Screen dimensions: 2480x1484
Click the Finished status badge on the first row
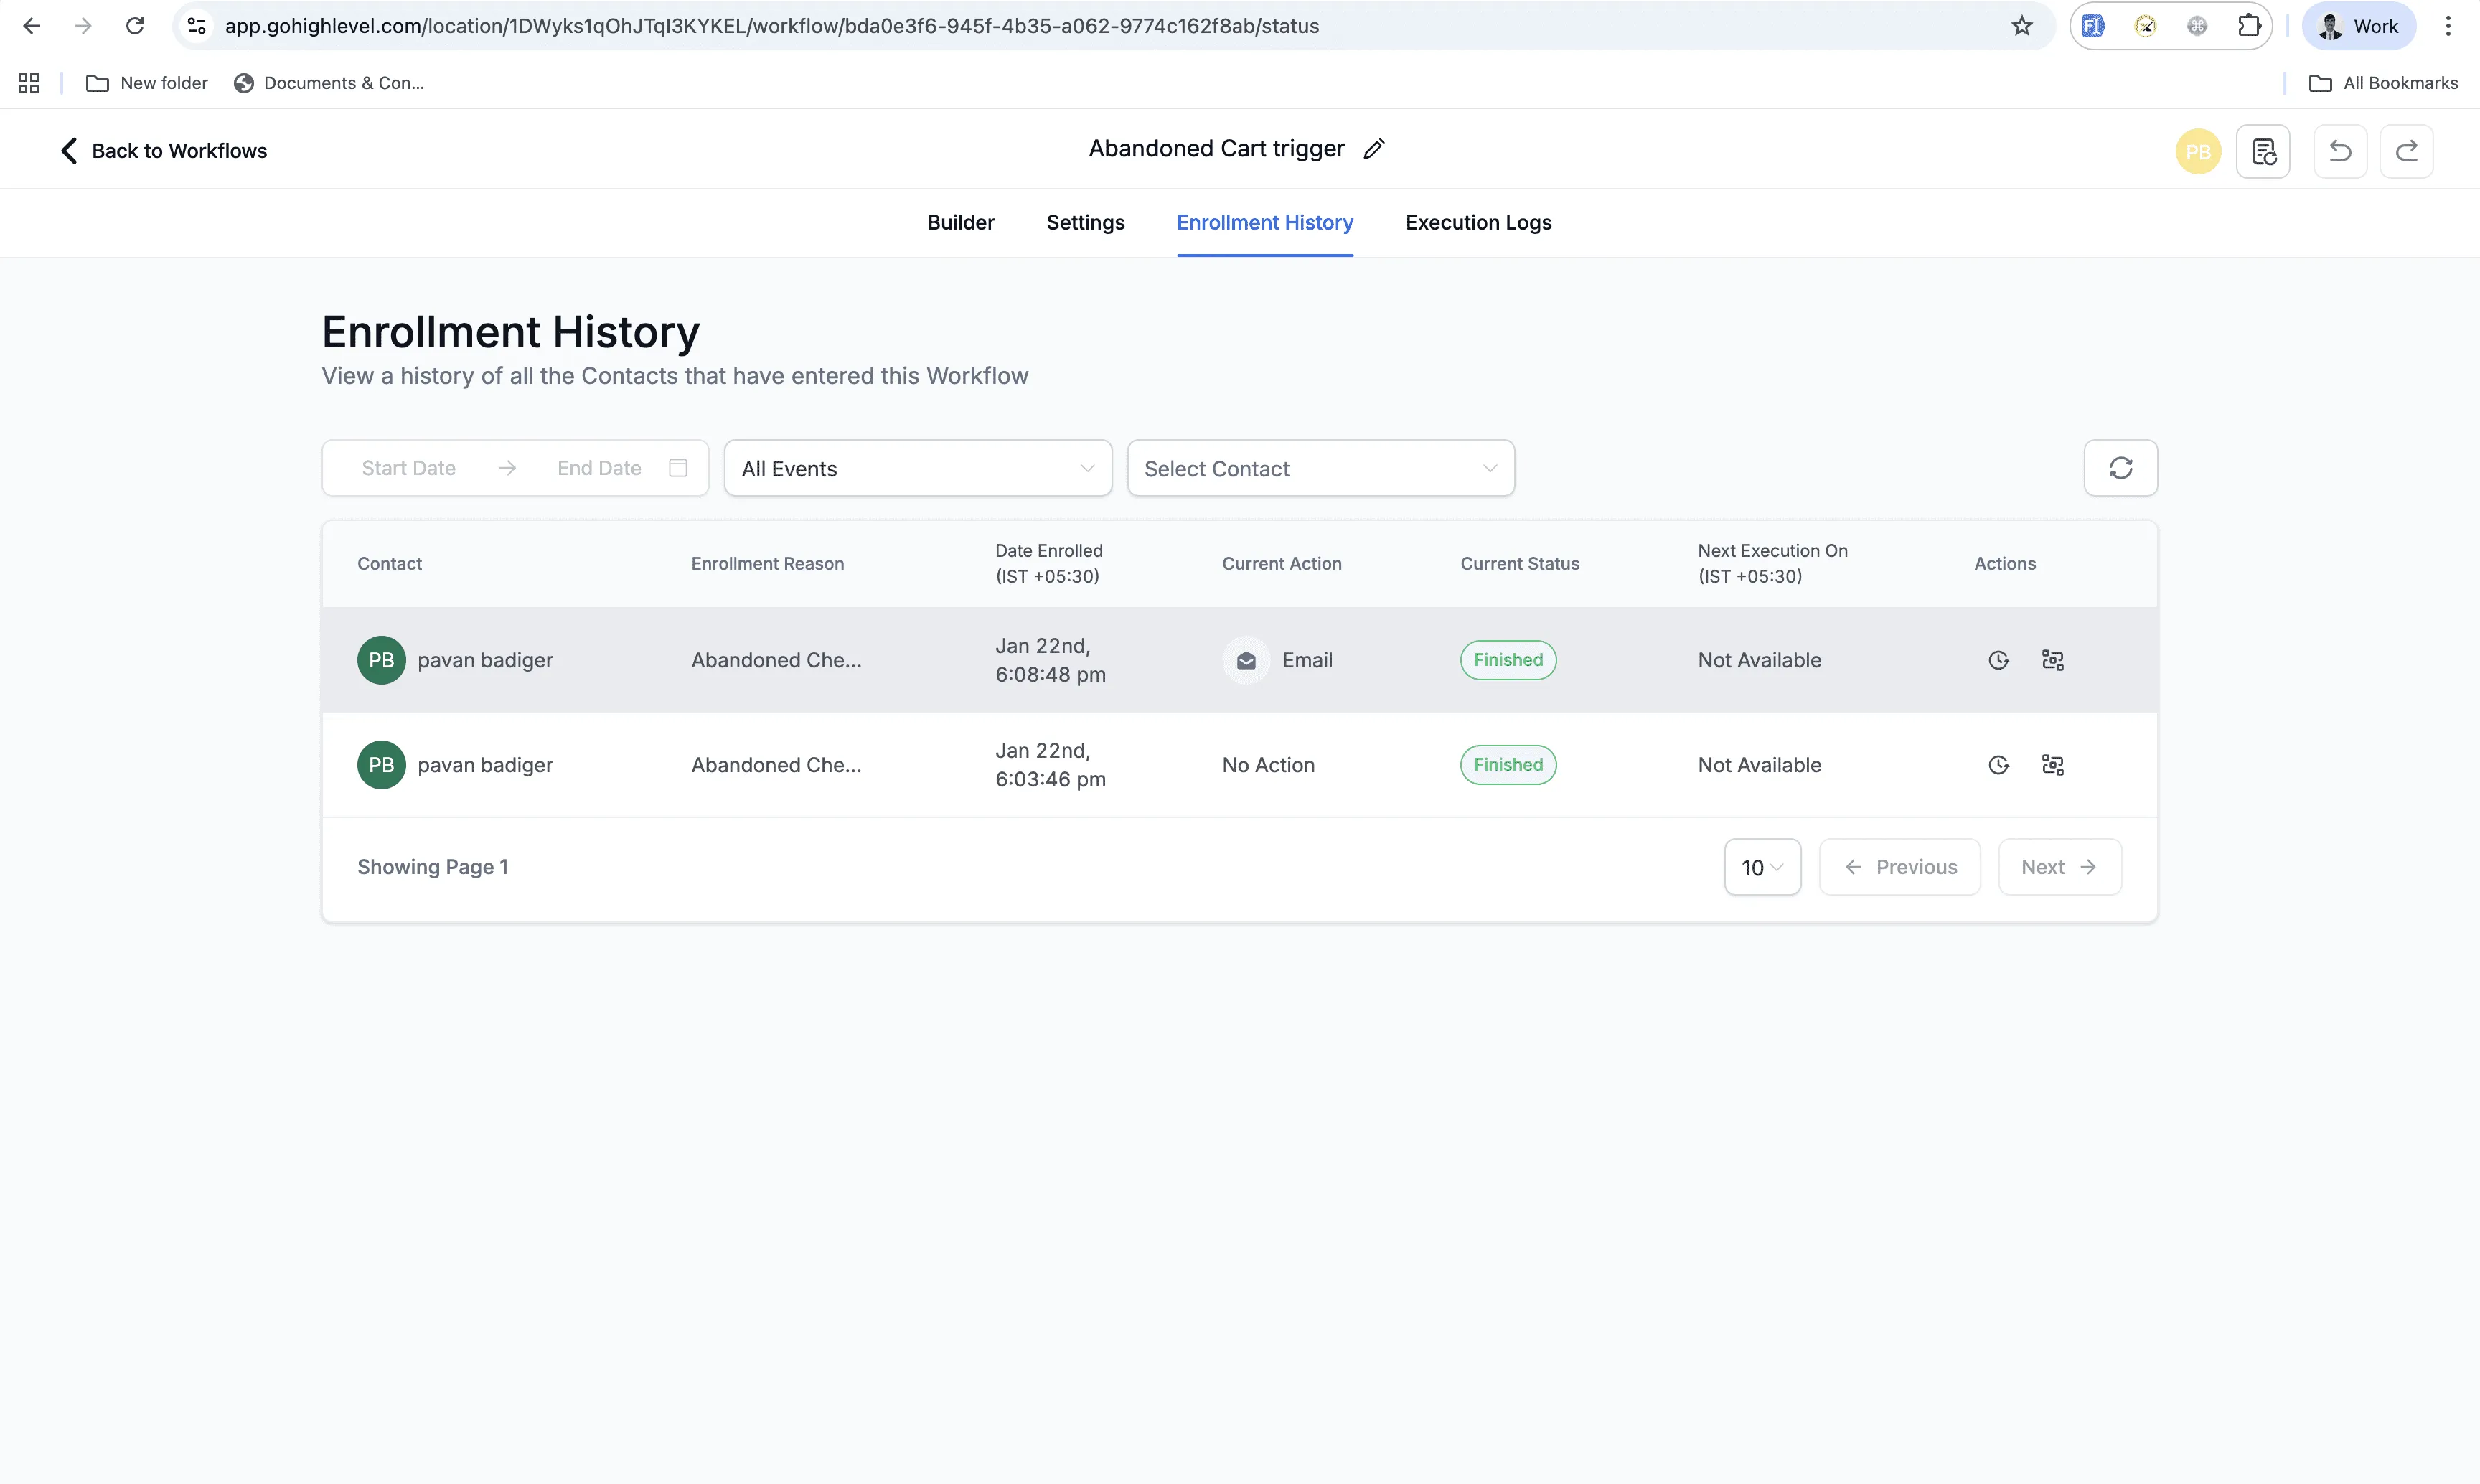tap(1508, 660)
